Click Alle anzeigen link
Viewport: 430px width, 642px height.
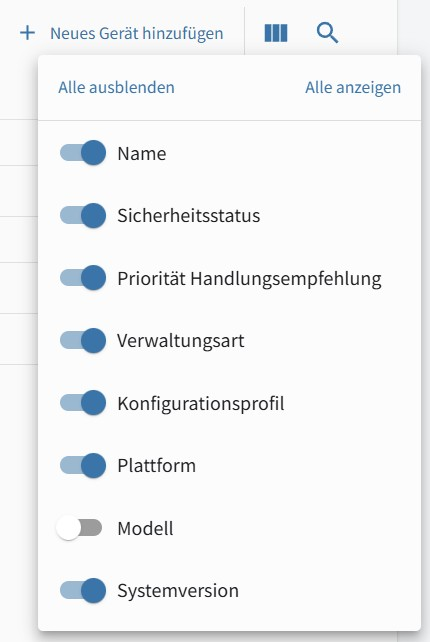(353, 87)
